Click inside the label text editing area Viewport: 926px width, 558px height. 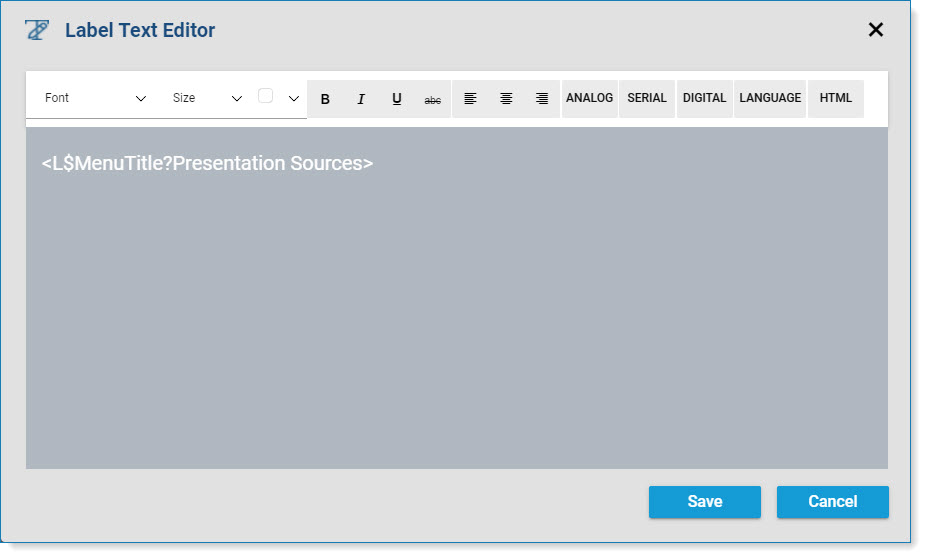[457, 298]
